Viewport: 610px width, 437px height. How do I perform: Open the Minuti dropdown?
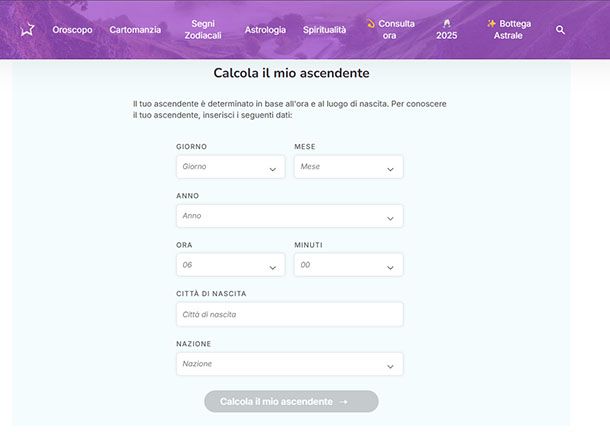348,265
